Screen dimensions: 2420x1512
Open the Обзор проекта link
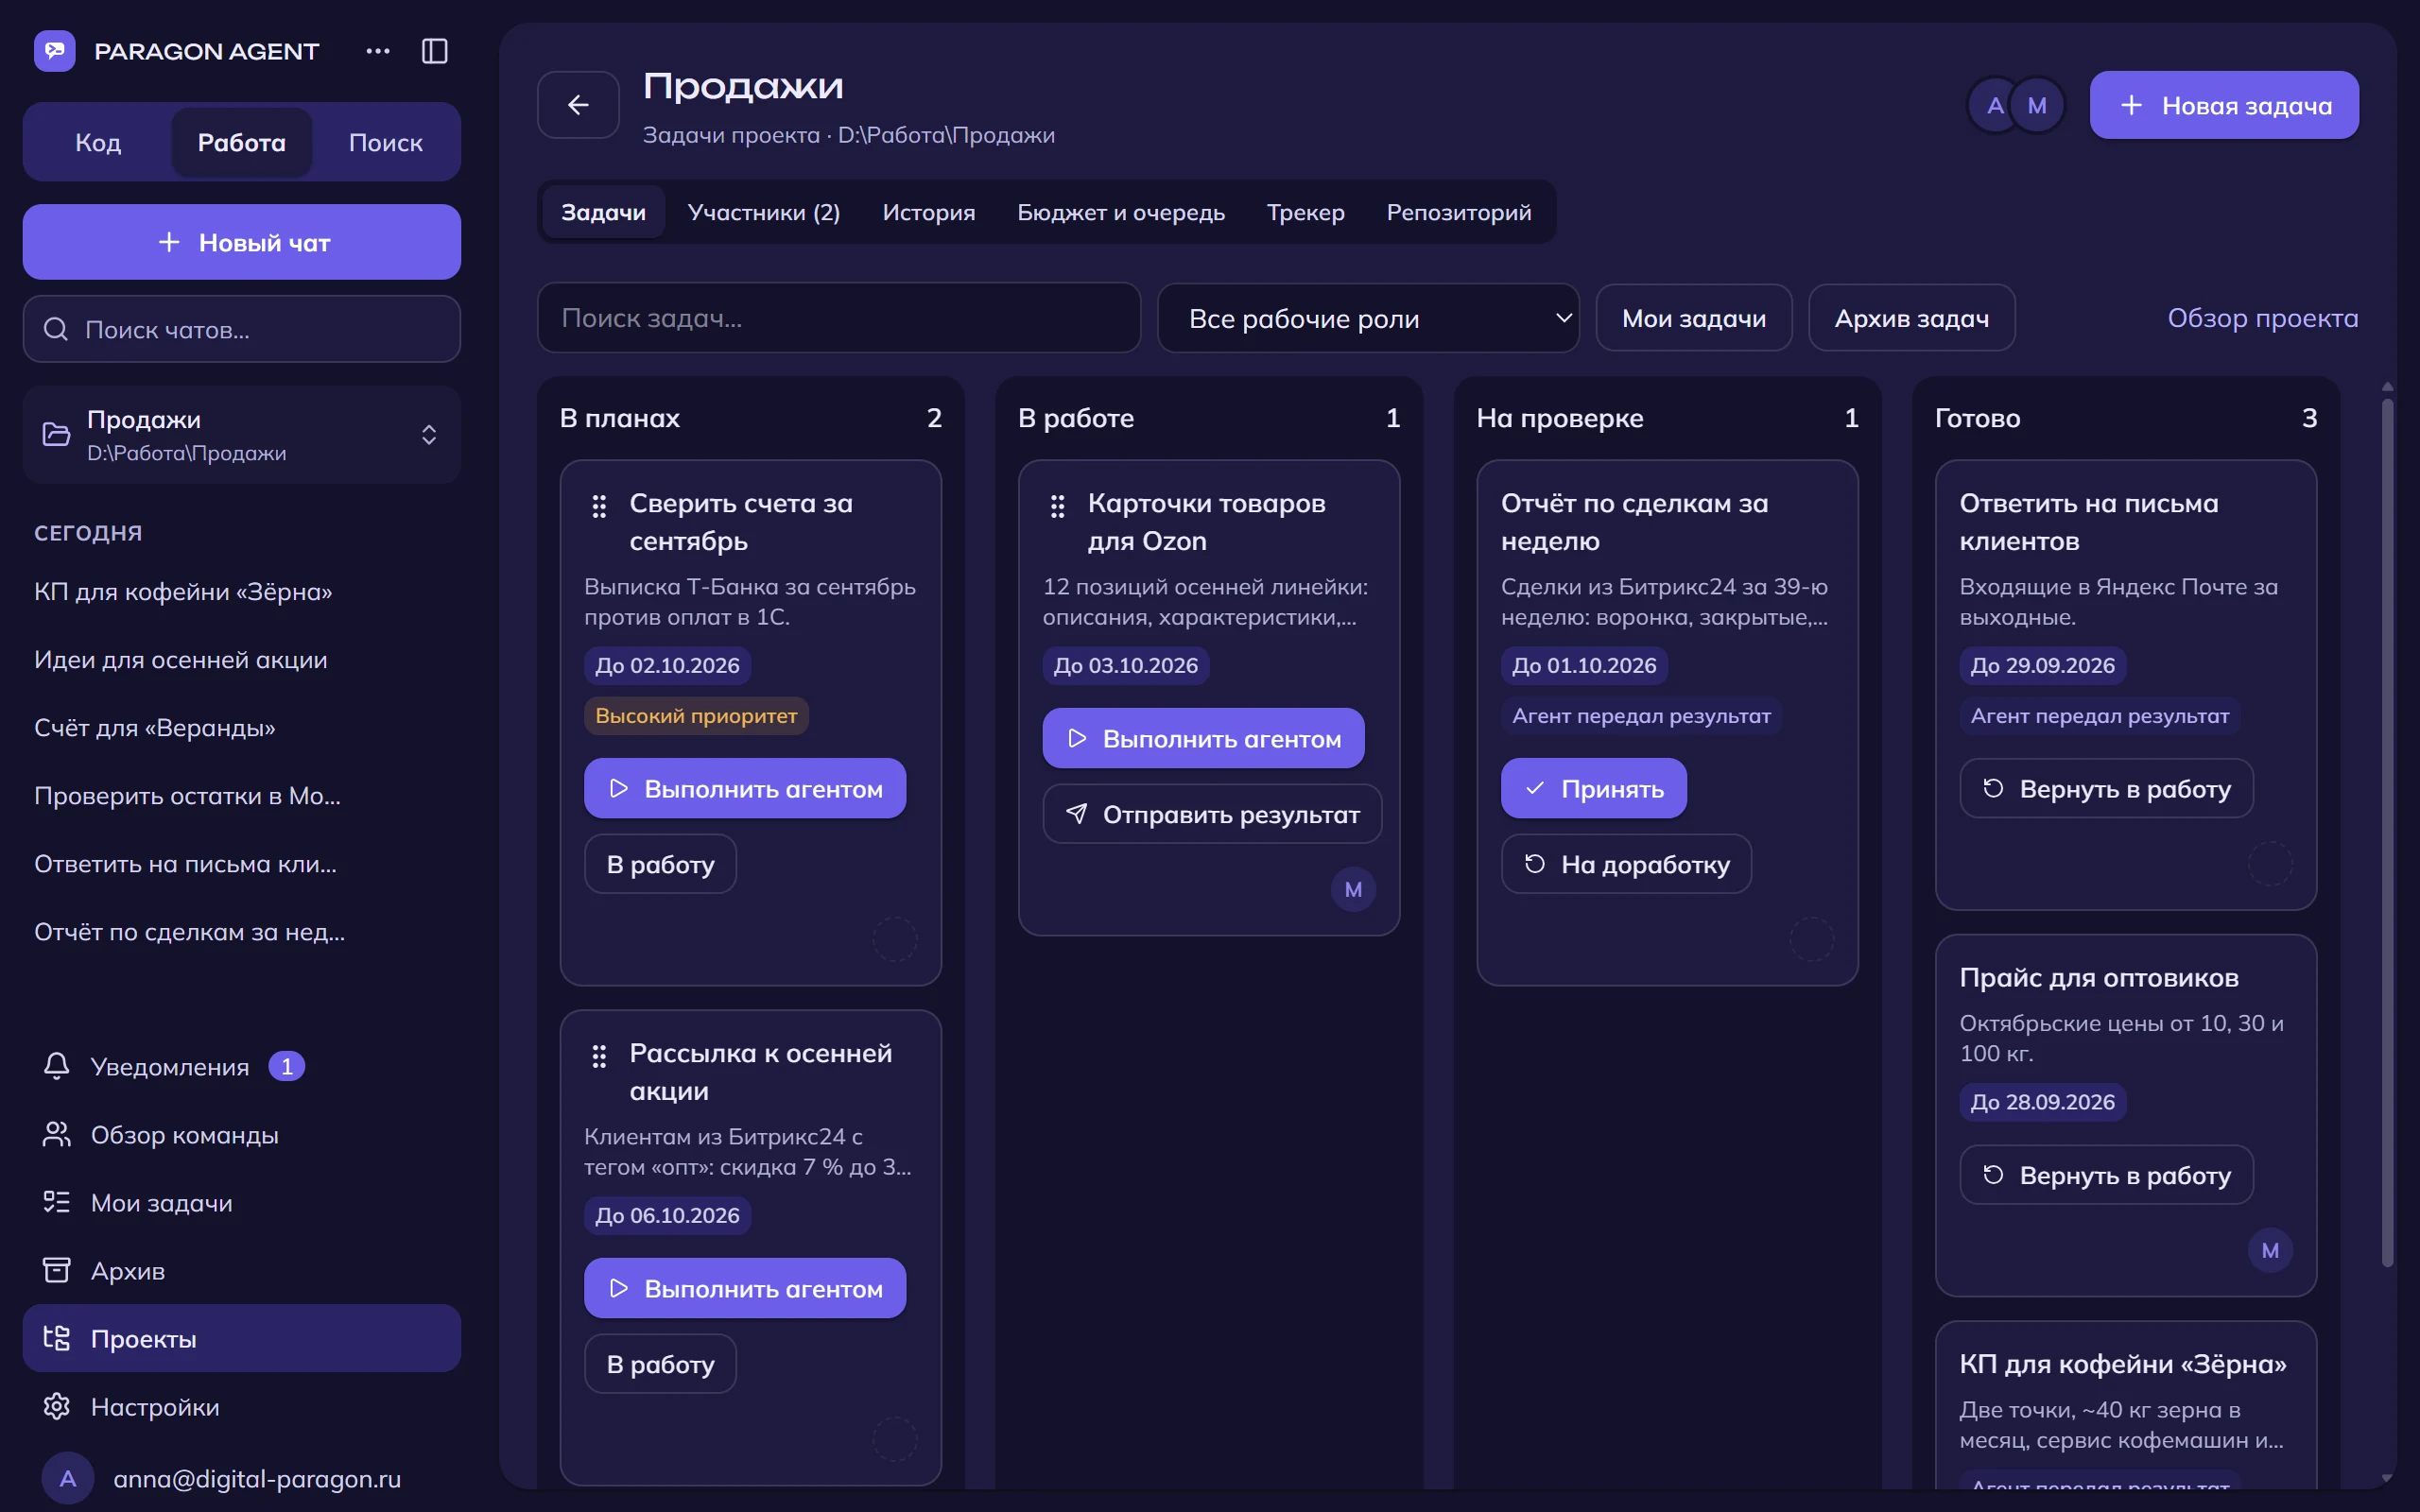2262,318
